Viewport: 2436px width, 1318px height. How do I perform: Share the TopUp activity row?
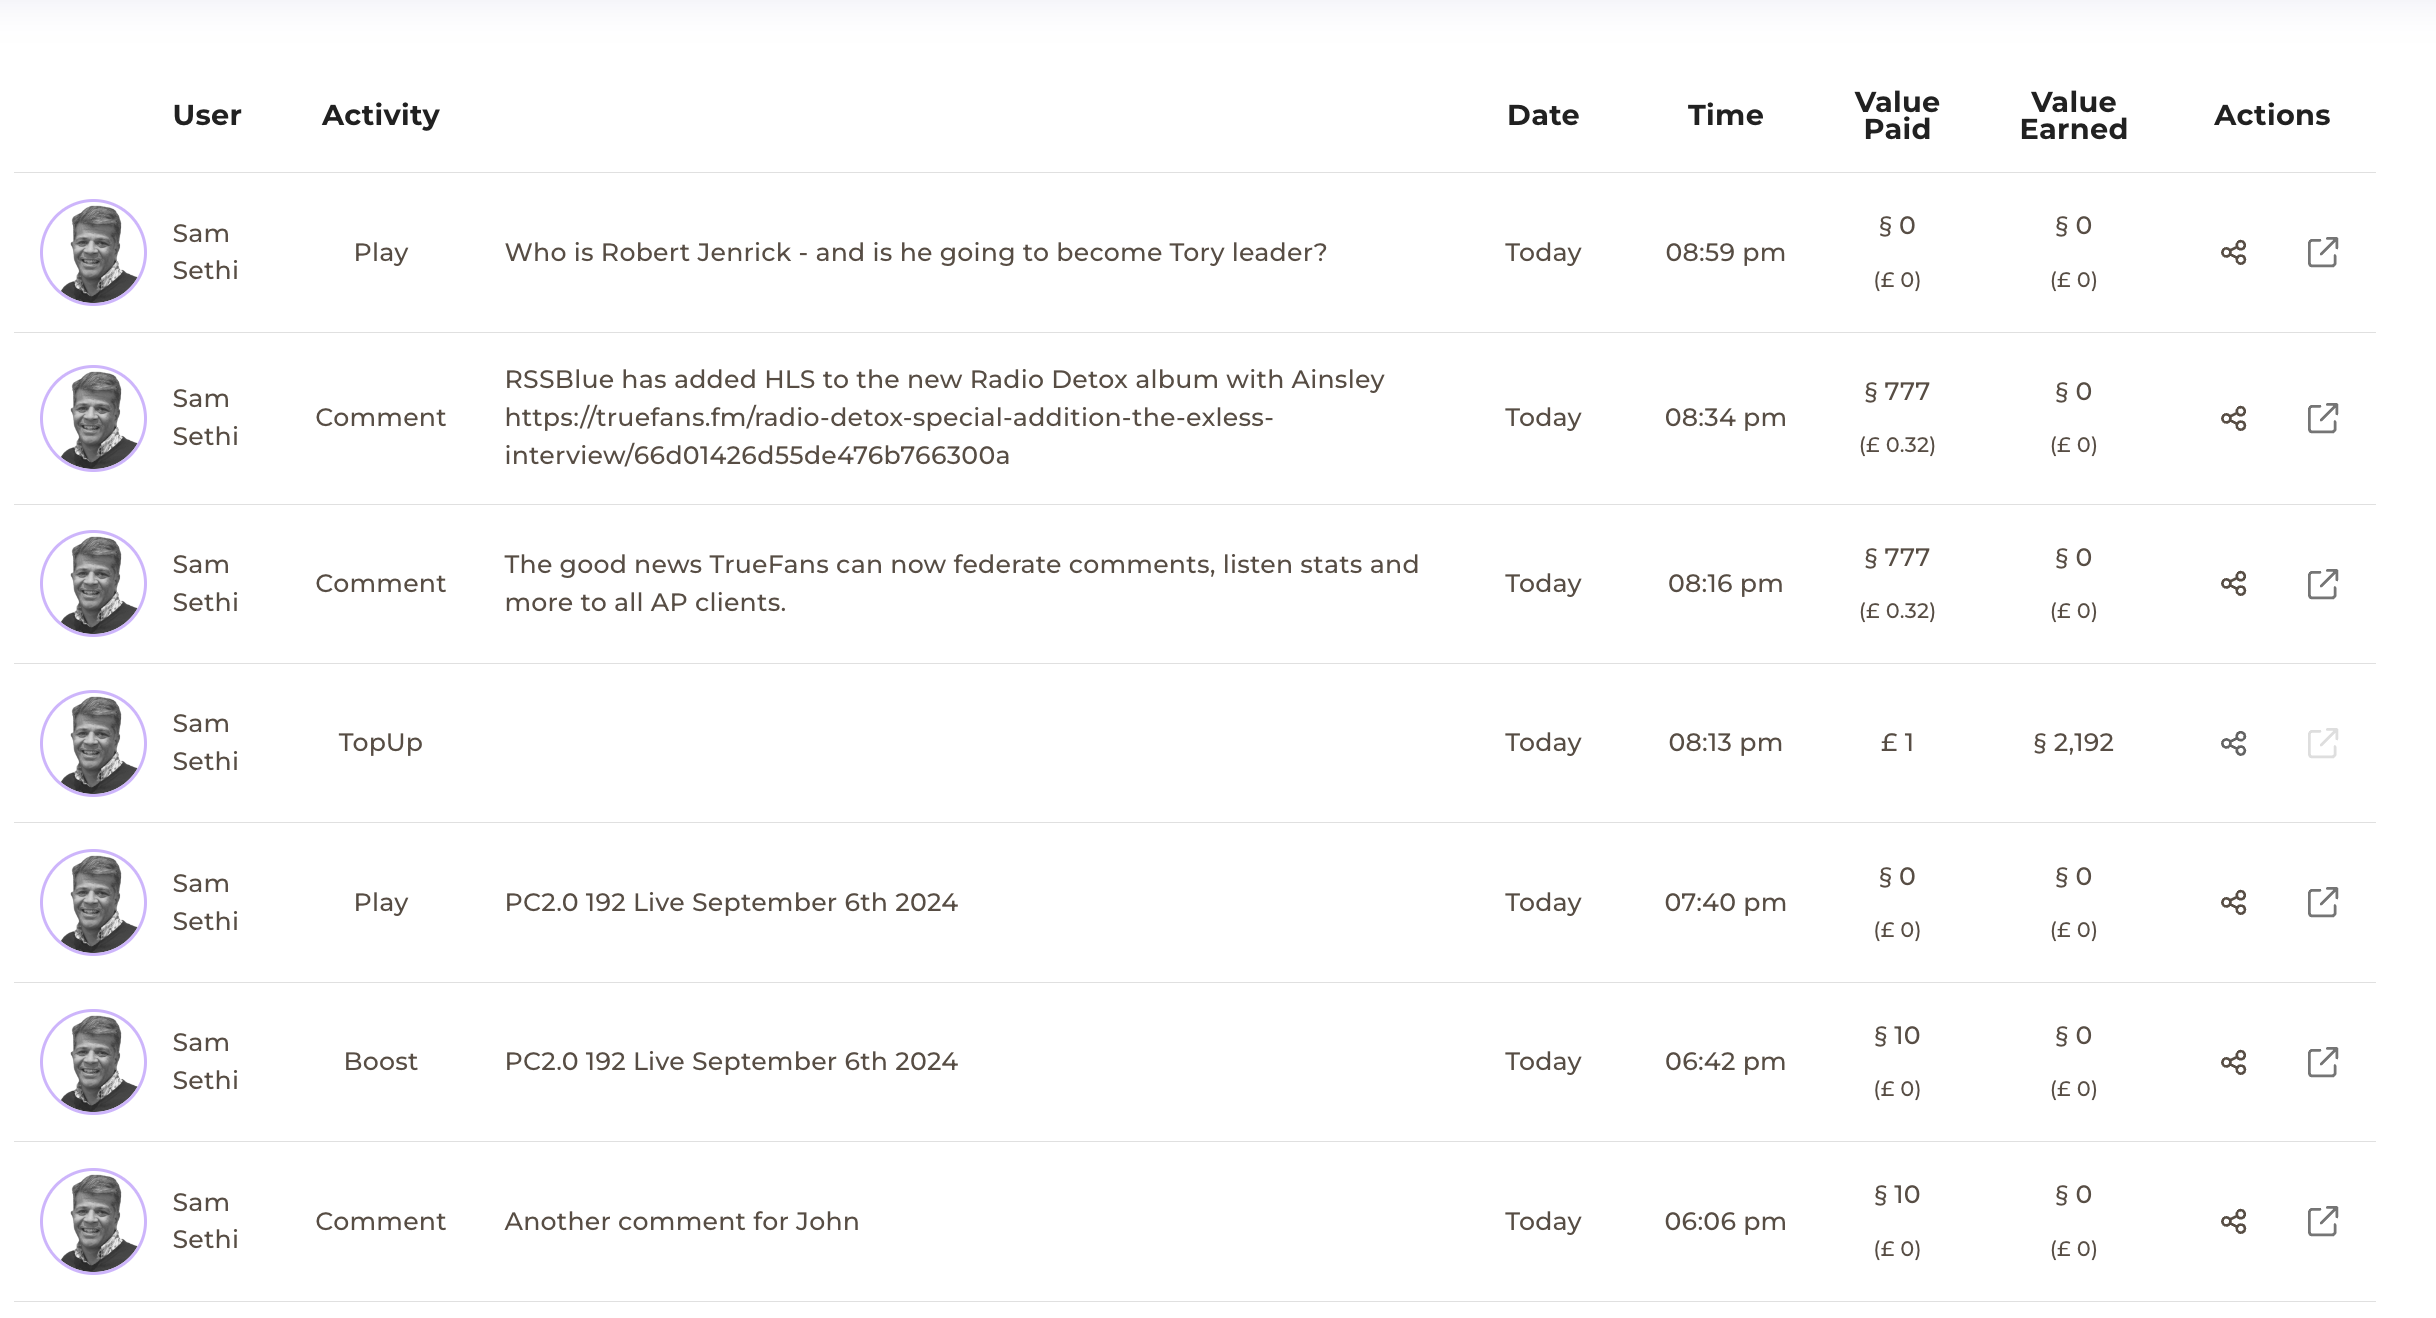click(x=2233, y=743)
